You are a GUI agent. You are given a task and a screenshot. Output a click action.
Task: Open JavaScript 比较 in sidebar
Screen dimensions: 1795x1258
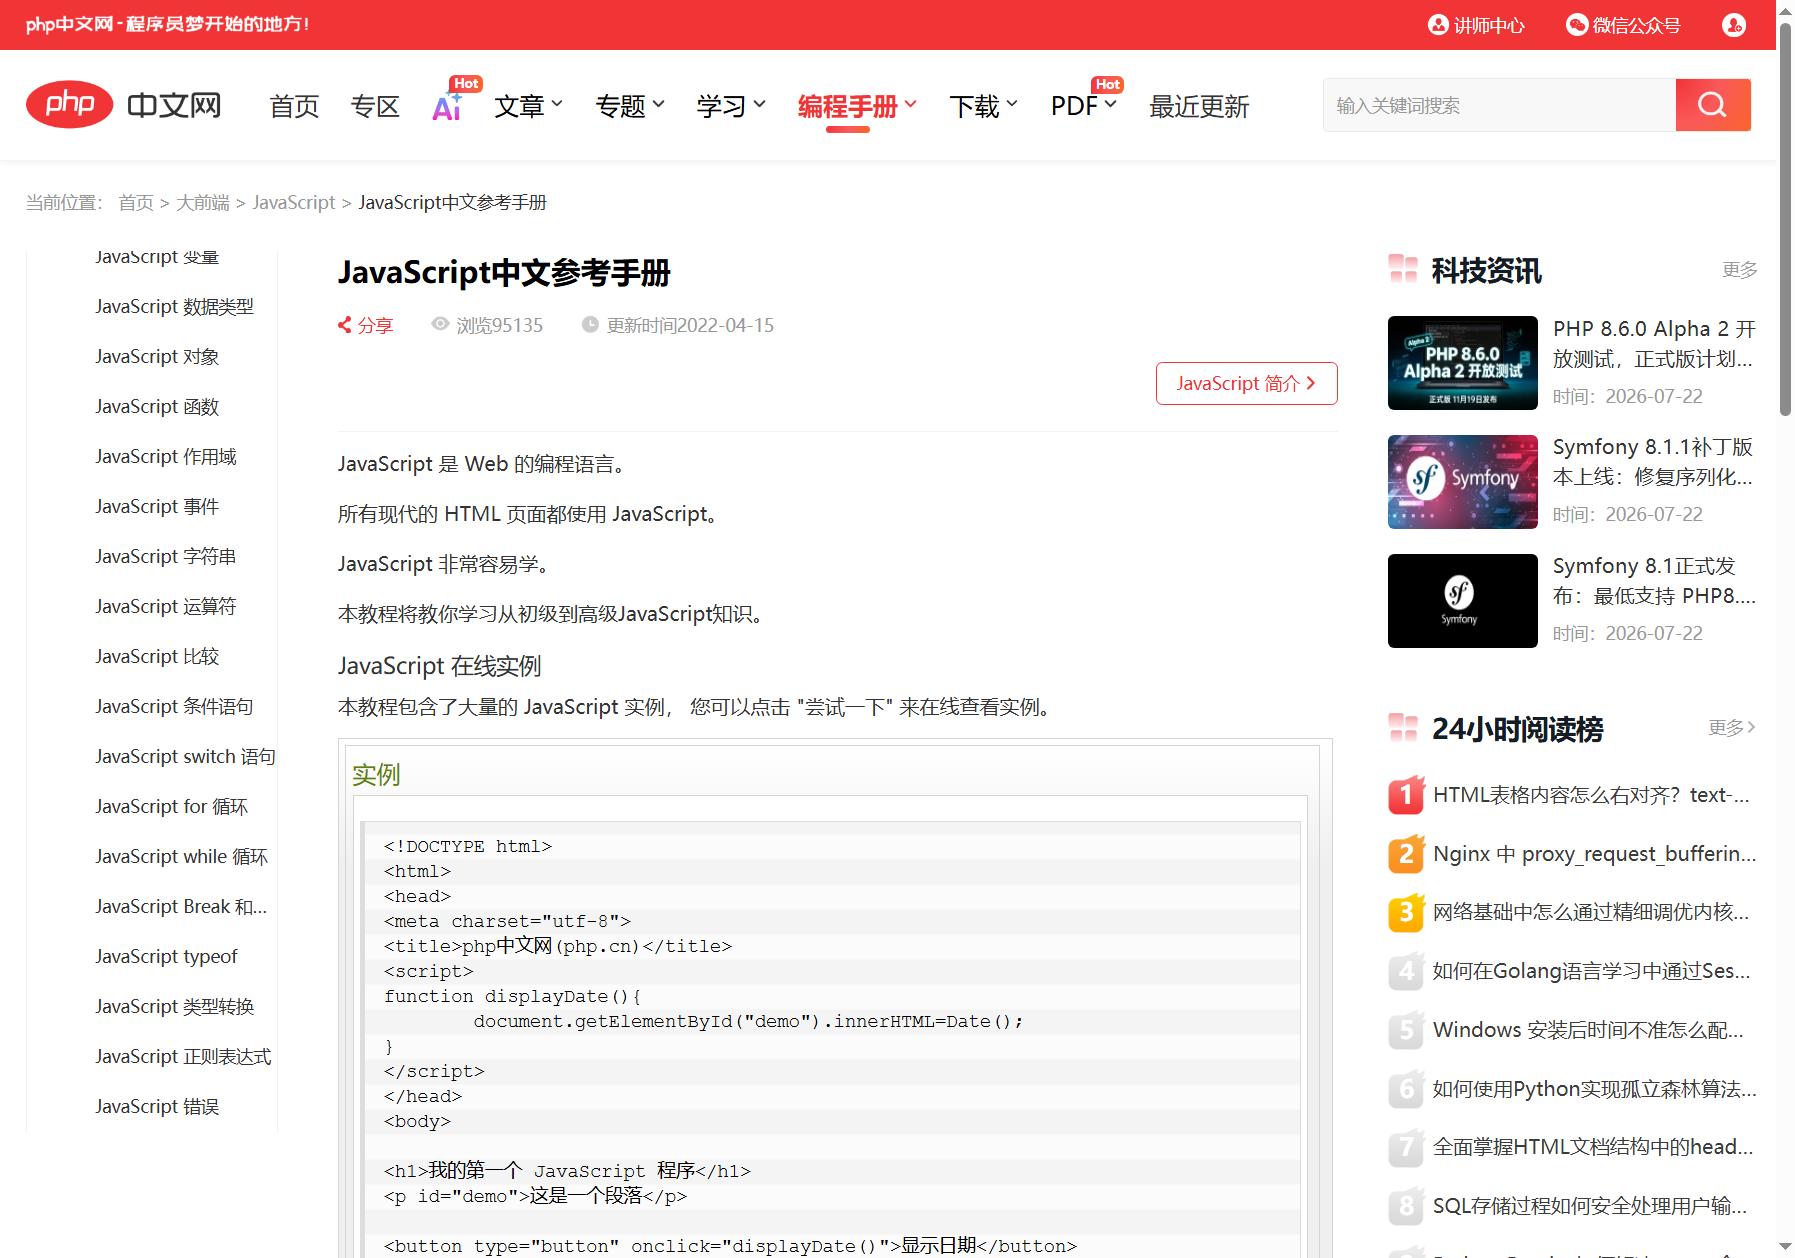tap(157, 657)
